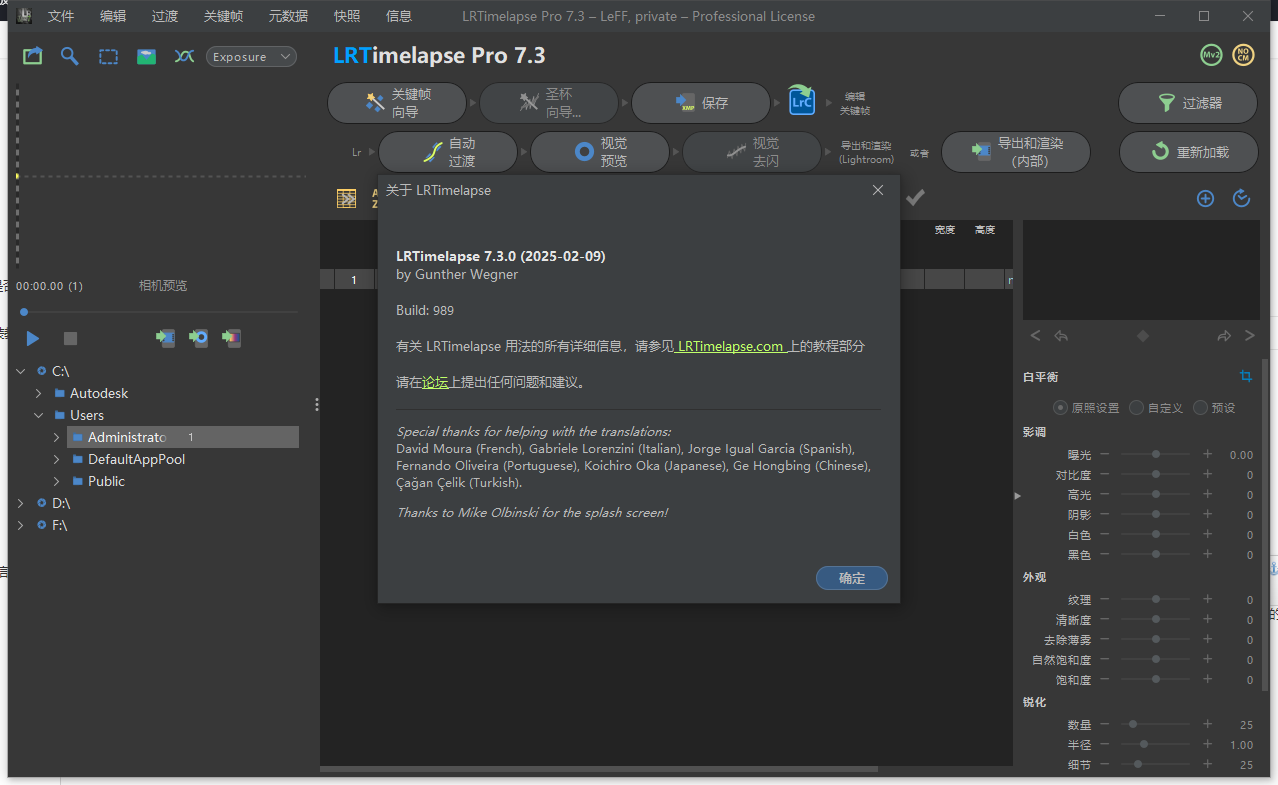This screenshot has width=1278, height=785.
Task: Click the 关键帧向导 button
Action: pos(397,103)
